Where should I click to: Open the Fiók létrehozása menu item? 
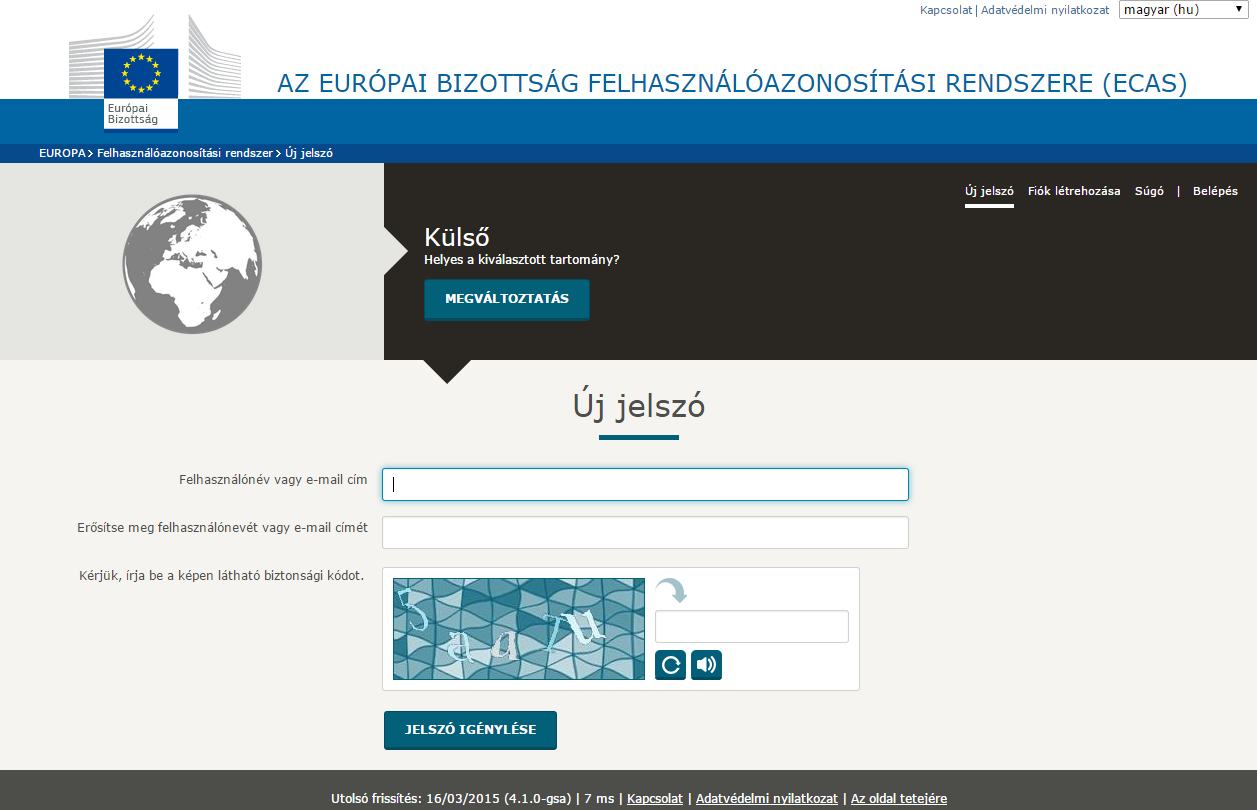click(1074, 191)
